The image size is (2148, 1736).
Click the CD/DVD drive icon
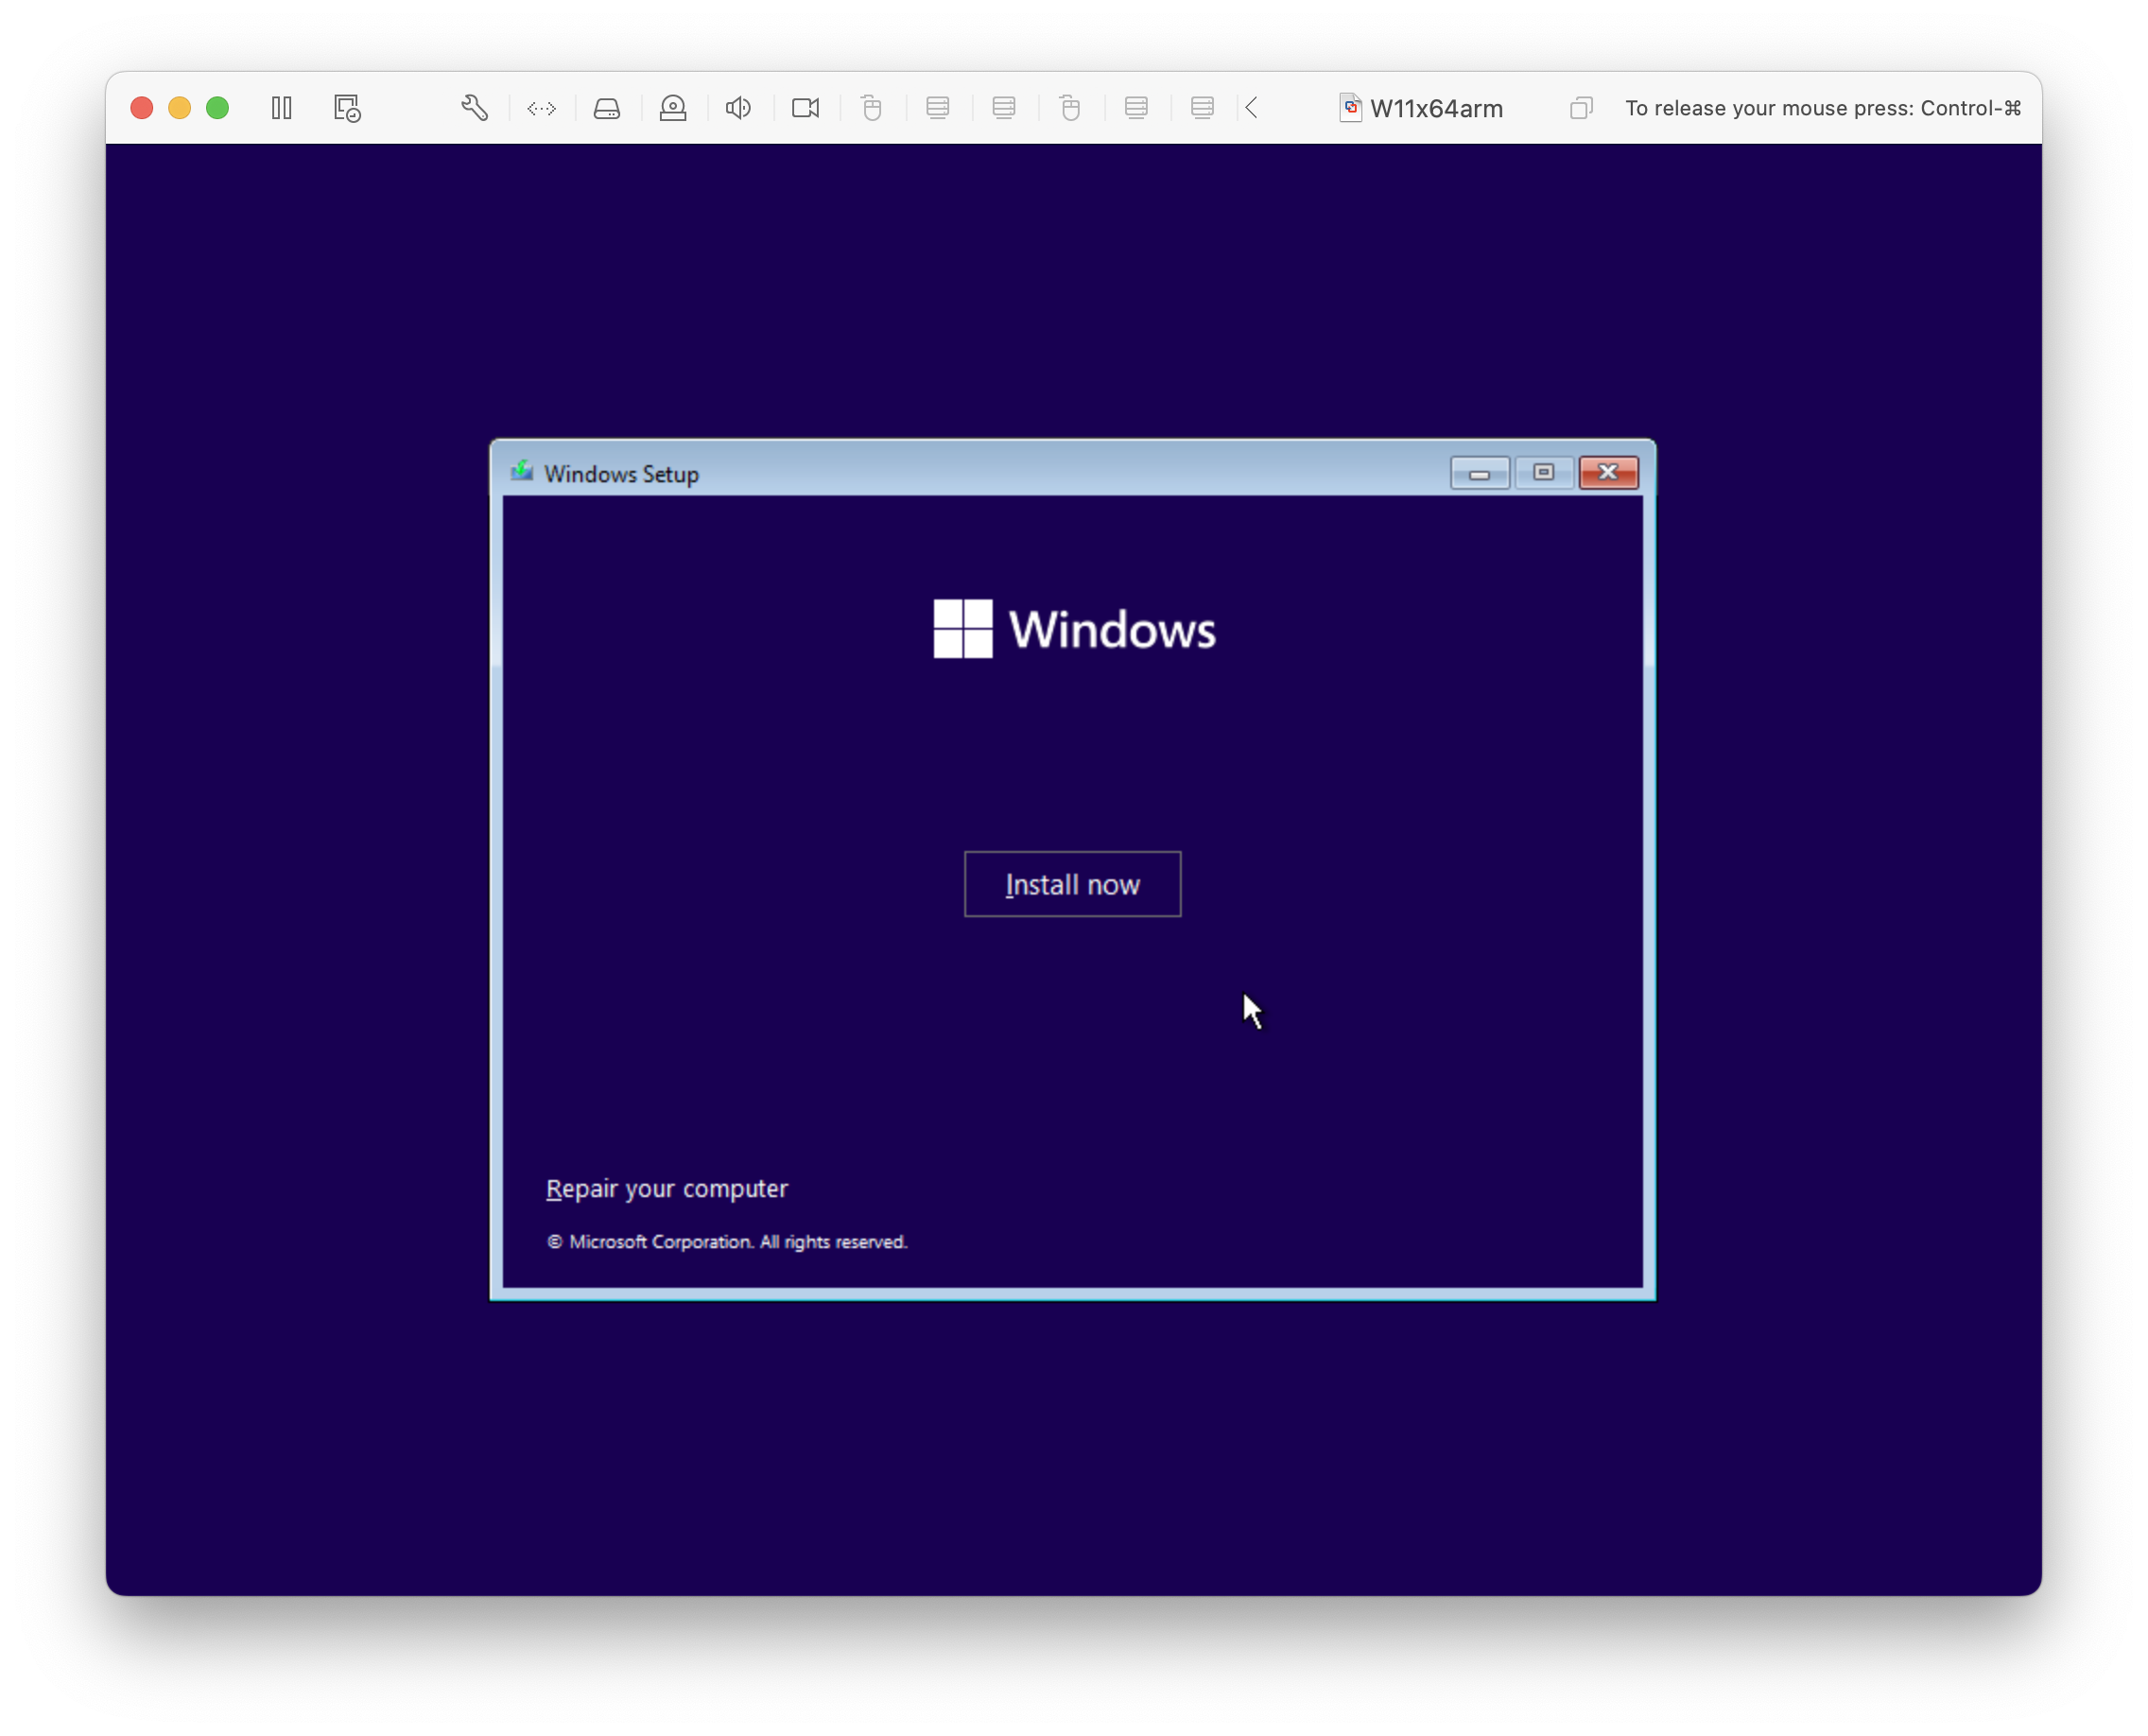point(672,108)
